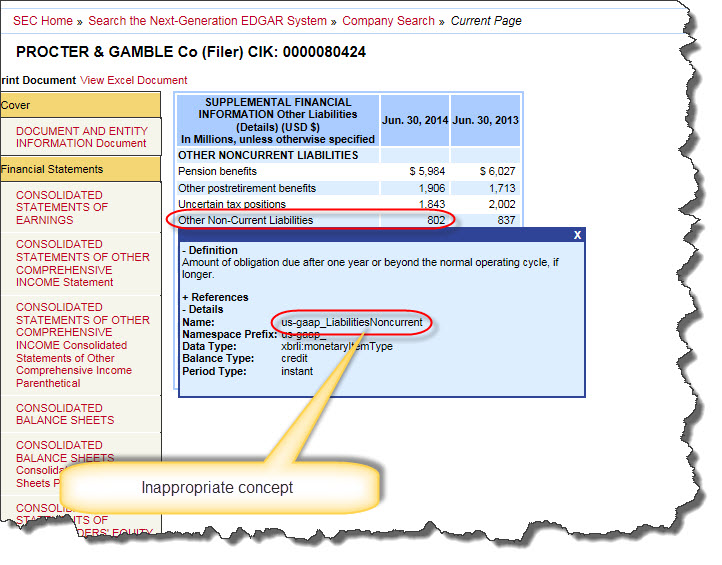Click the Uncertain tax positions row label
Screen dimensions: 722x565
[232, 204]
